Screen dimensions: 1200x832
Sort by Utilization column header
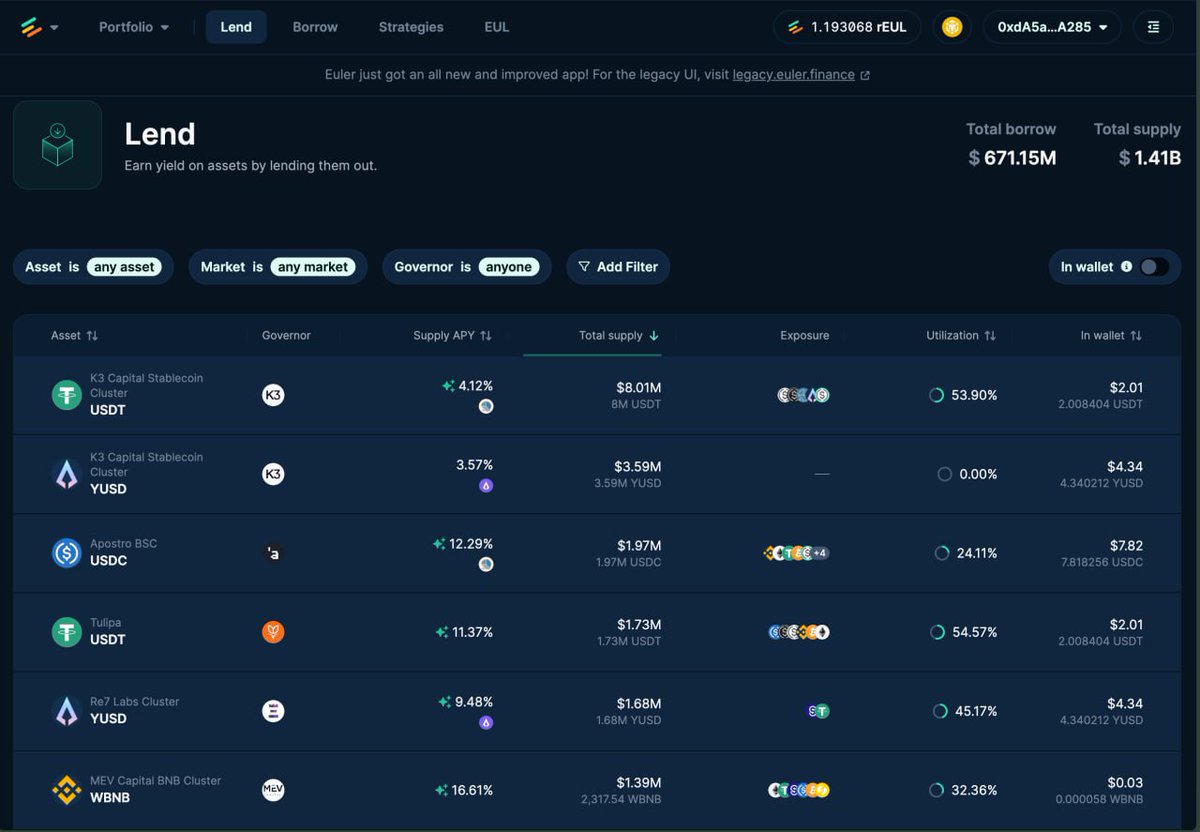coord(959,336)
